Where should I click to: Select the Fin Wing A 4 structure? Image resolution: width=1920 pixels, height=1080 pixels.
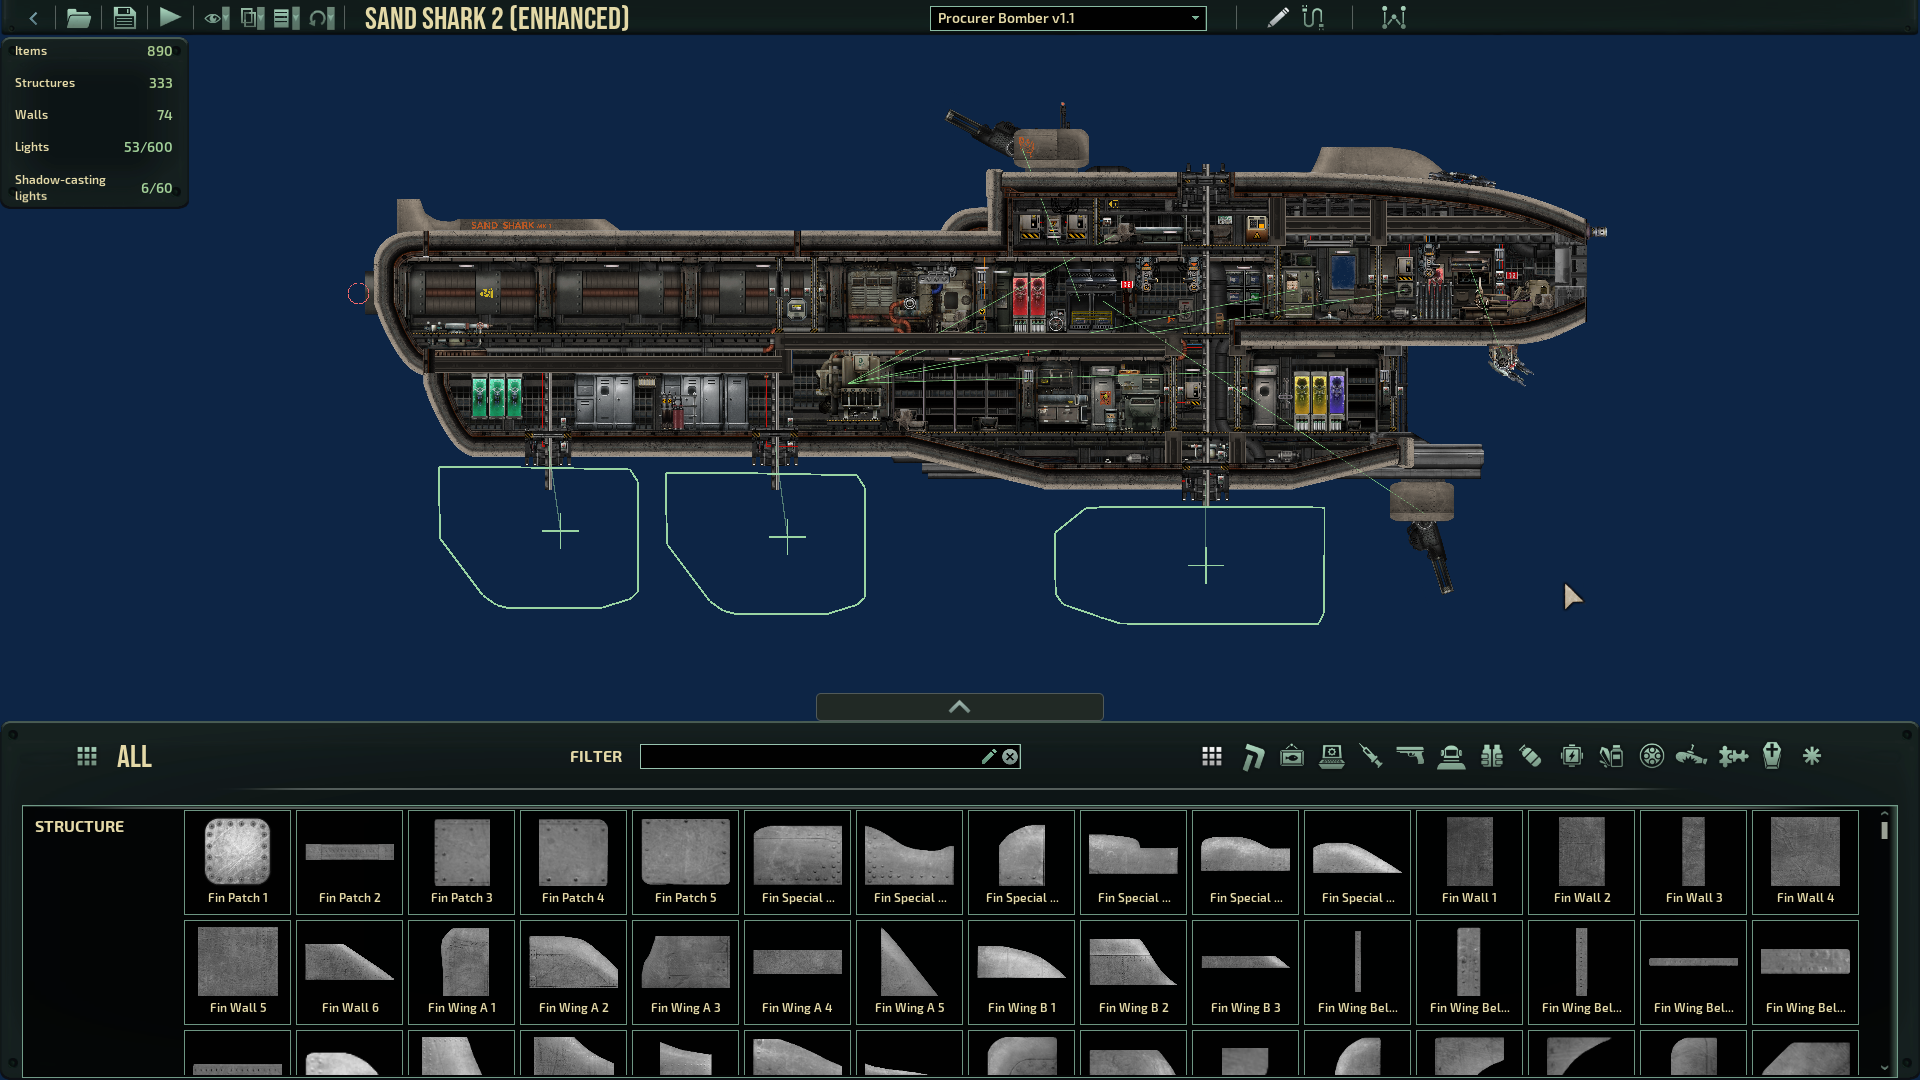pyautogui.click(x=798, y=972)
